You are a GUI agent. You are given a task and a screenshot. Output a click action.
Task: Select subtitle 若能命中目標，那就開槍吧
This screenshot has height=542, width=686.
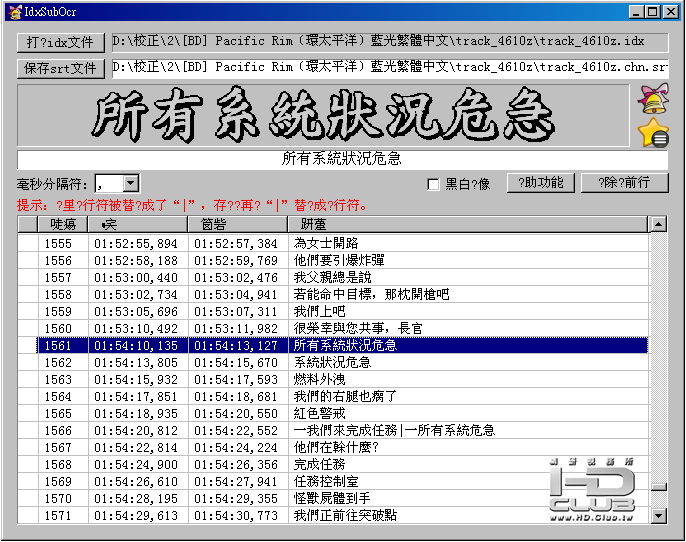[332, 294]
